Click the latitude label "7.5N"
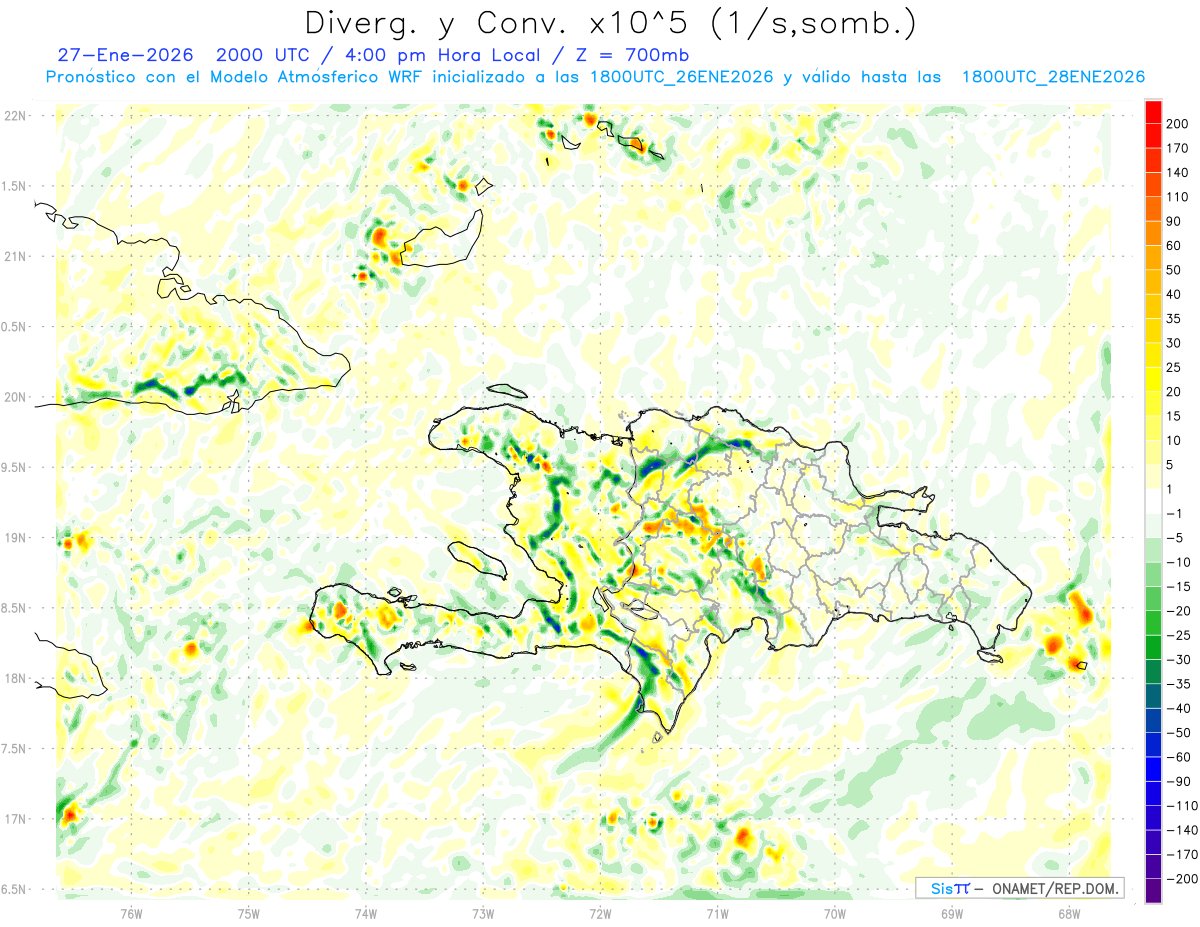 point(15,749)
